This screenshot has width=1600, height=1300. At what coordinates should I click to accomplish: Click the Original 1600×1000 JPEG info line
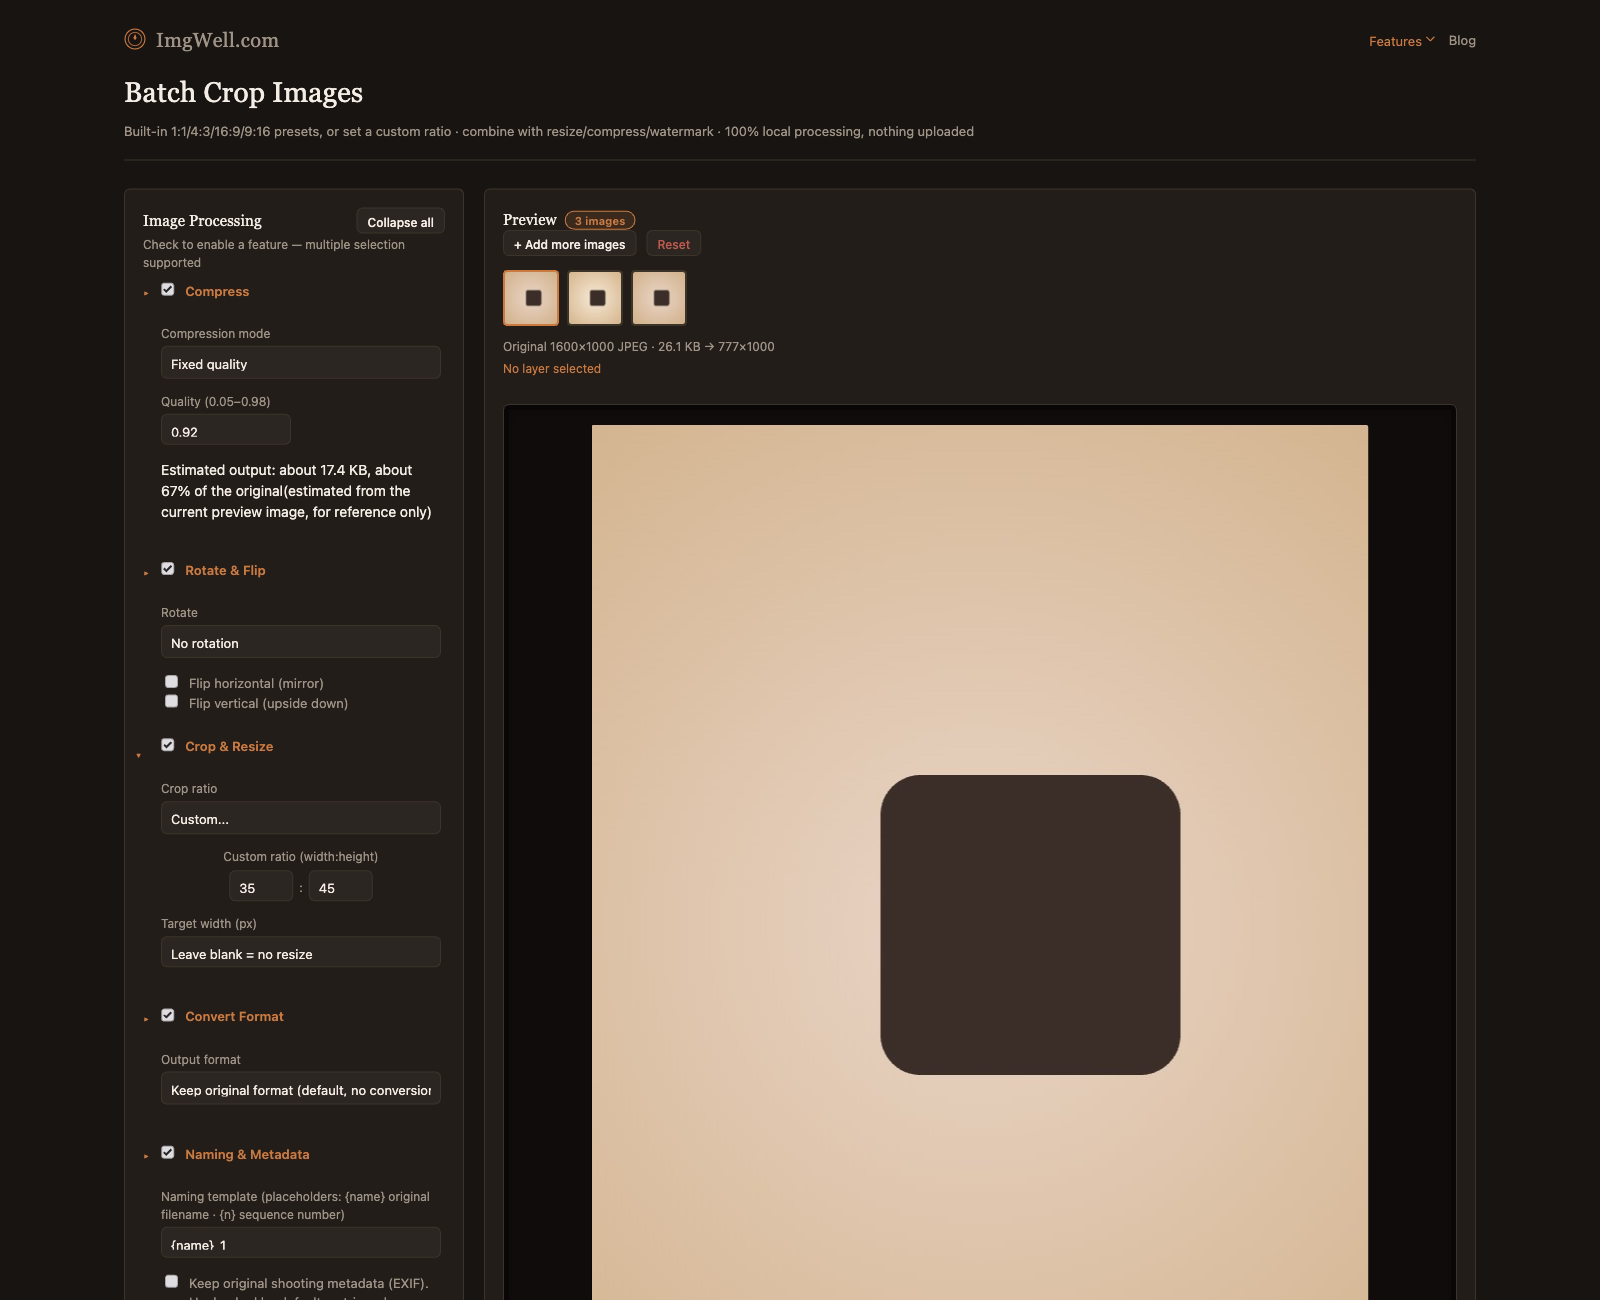coord(639,347)
